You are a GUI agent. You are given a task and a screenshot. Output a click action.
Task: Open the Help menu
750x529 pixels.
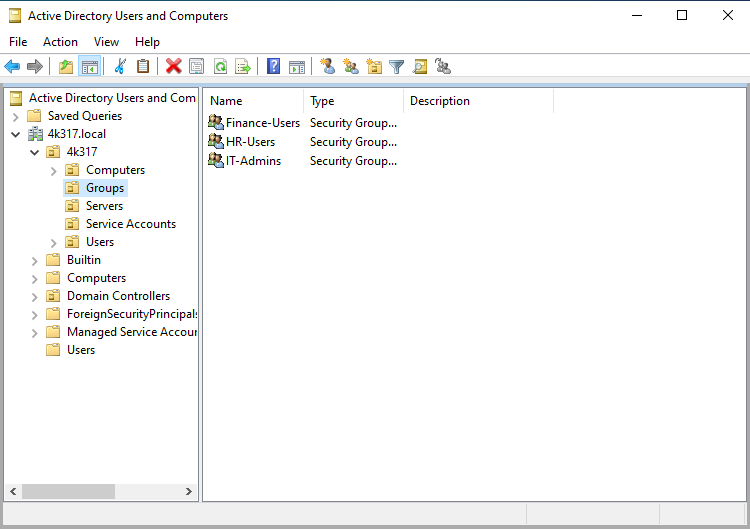(x=147, y=42)
